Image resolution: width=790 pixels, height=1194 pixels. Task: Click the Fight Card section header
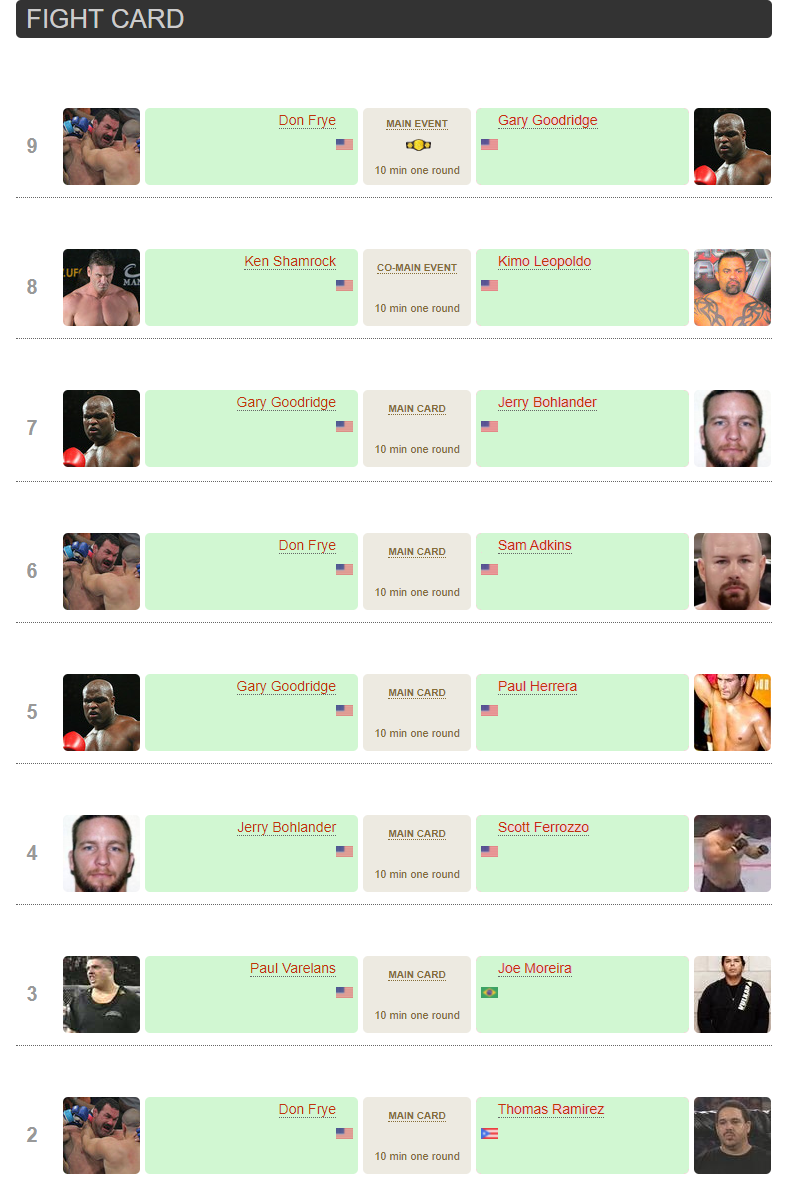tap(105, 19)
